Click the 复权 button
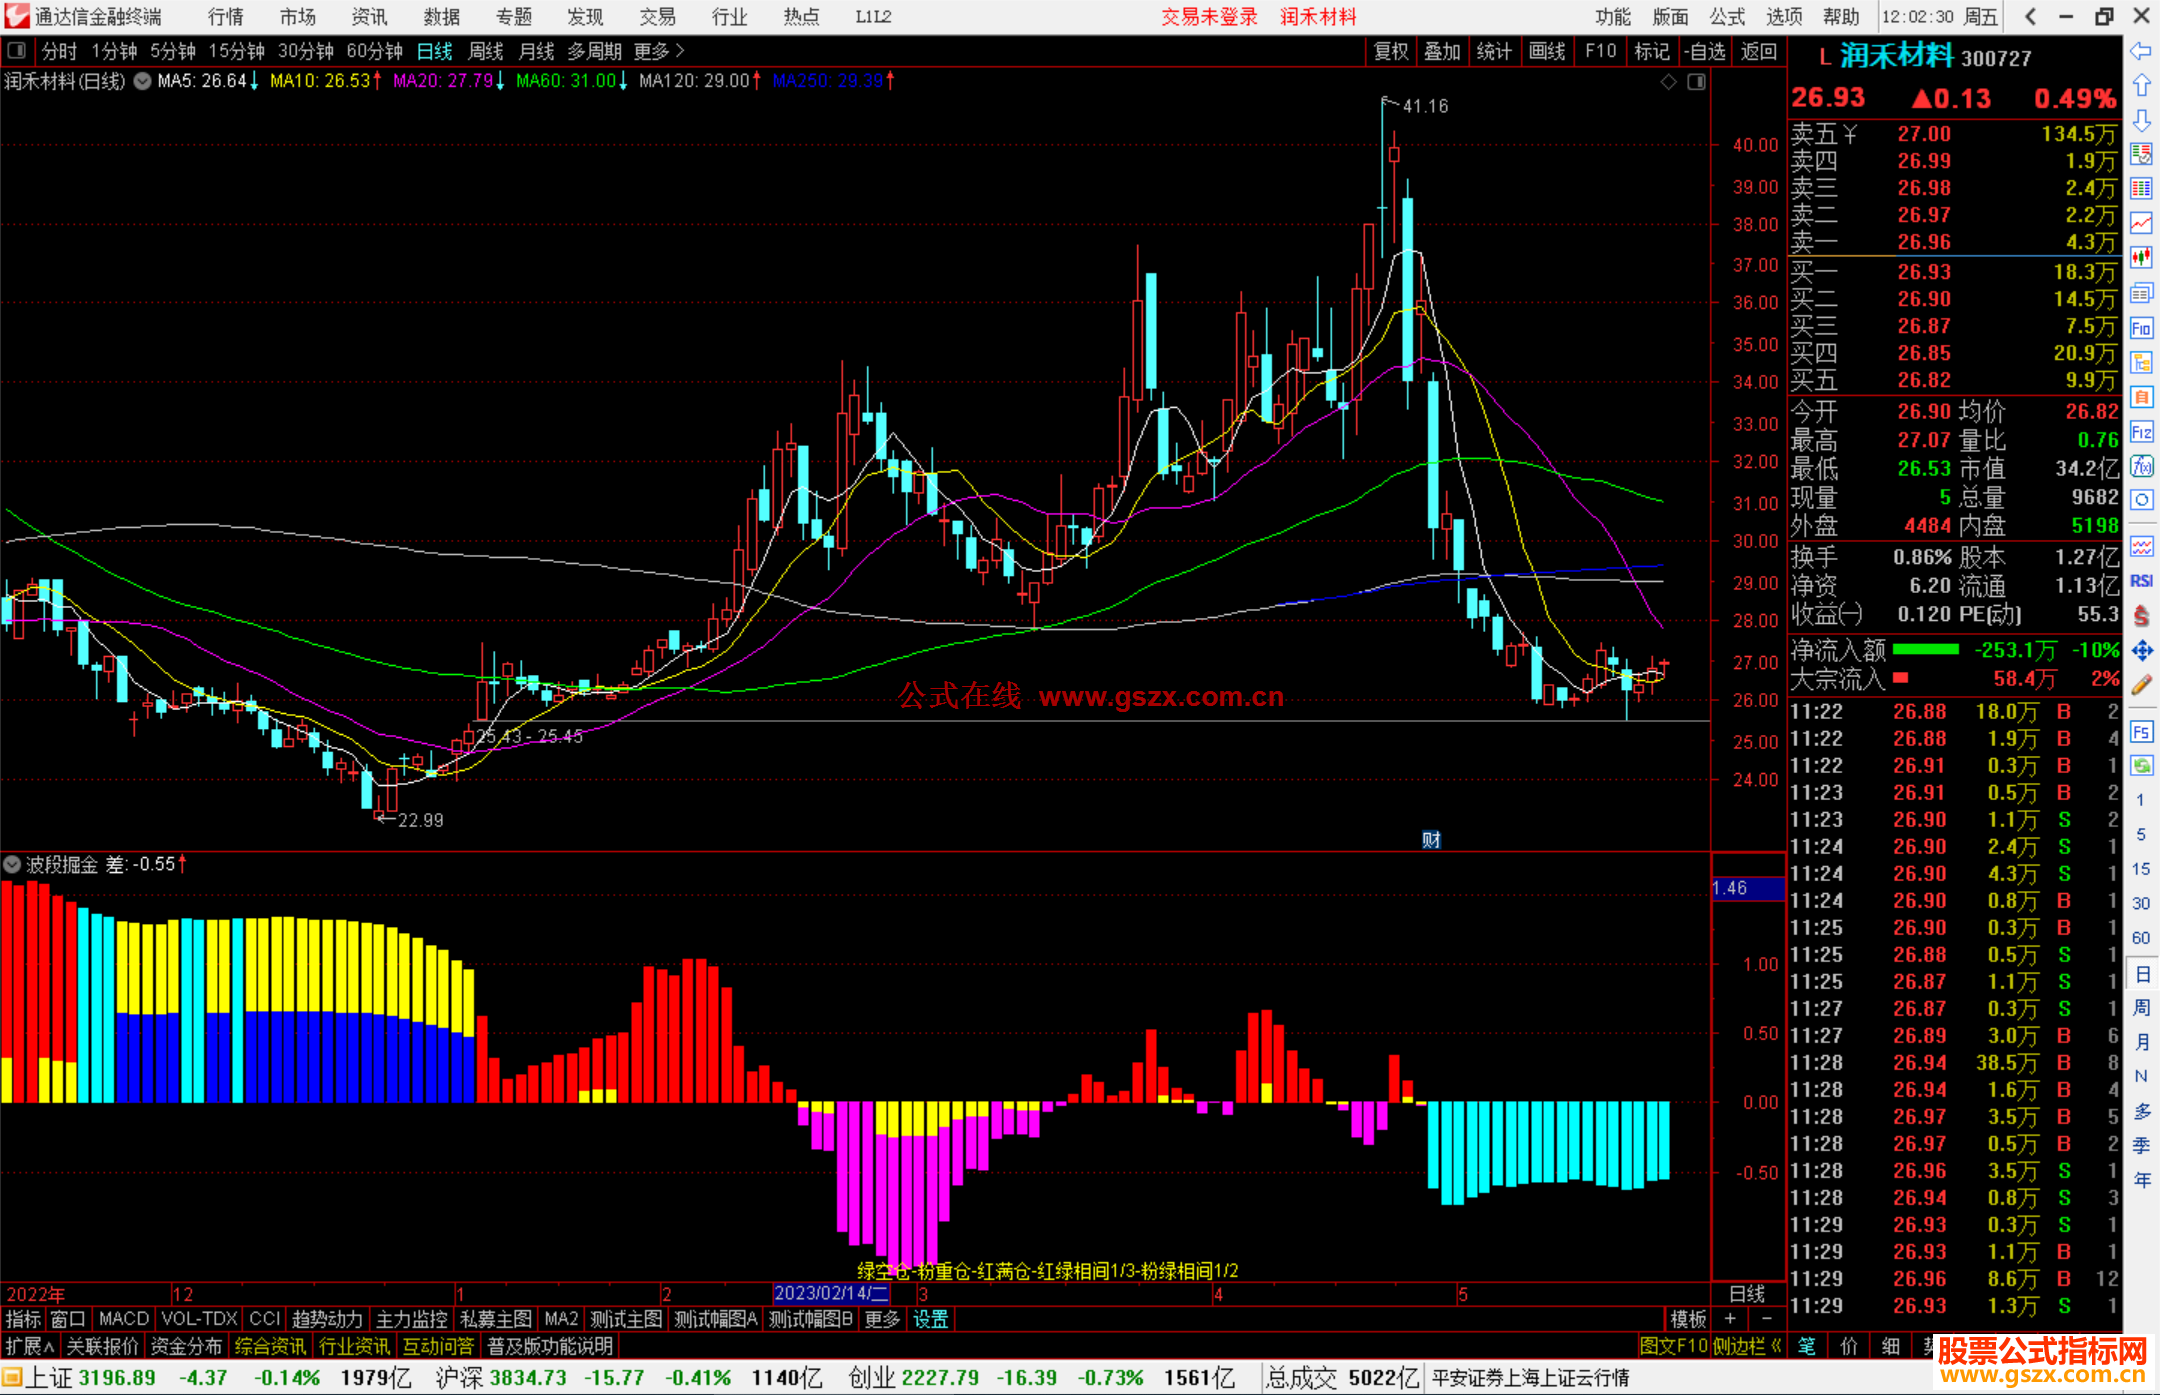The image size is (2160, 1395). click(x=1391, y=51)
